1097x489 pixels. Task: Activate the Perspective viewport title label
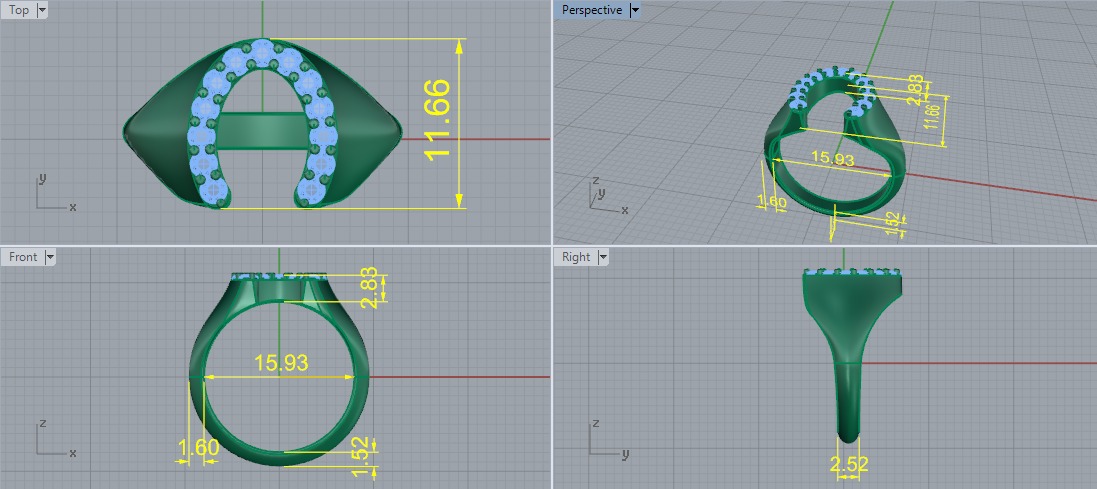click(592, 10)
